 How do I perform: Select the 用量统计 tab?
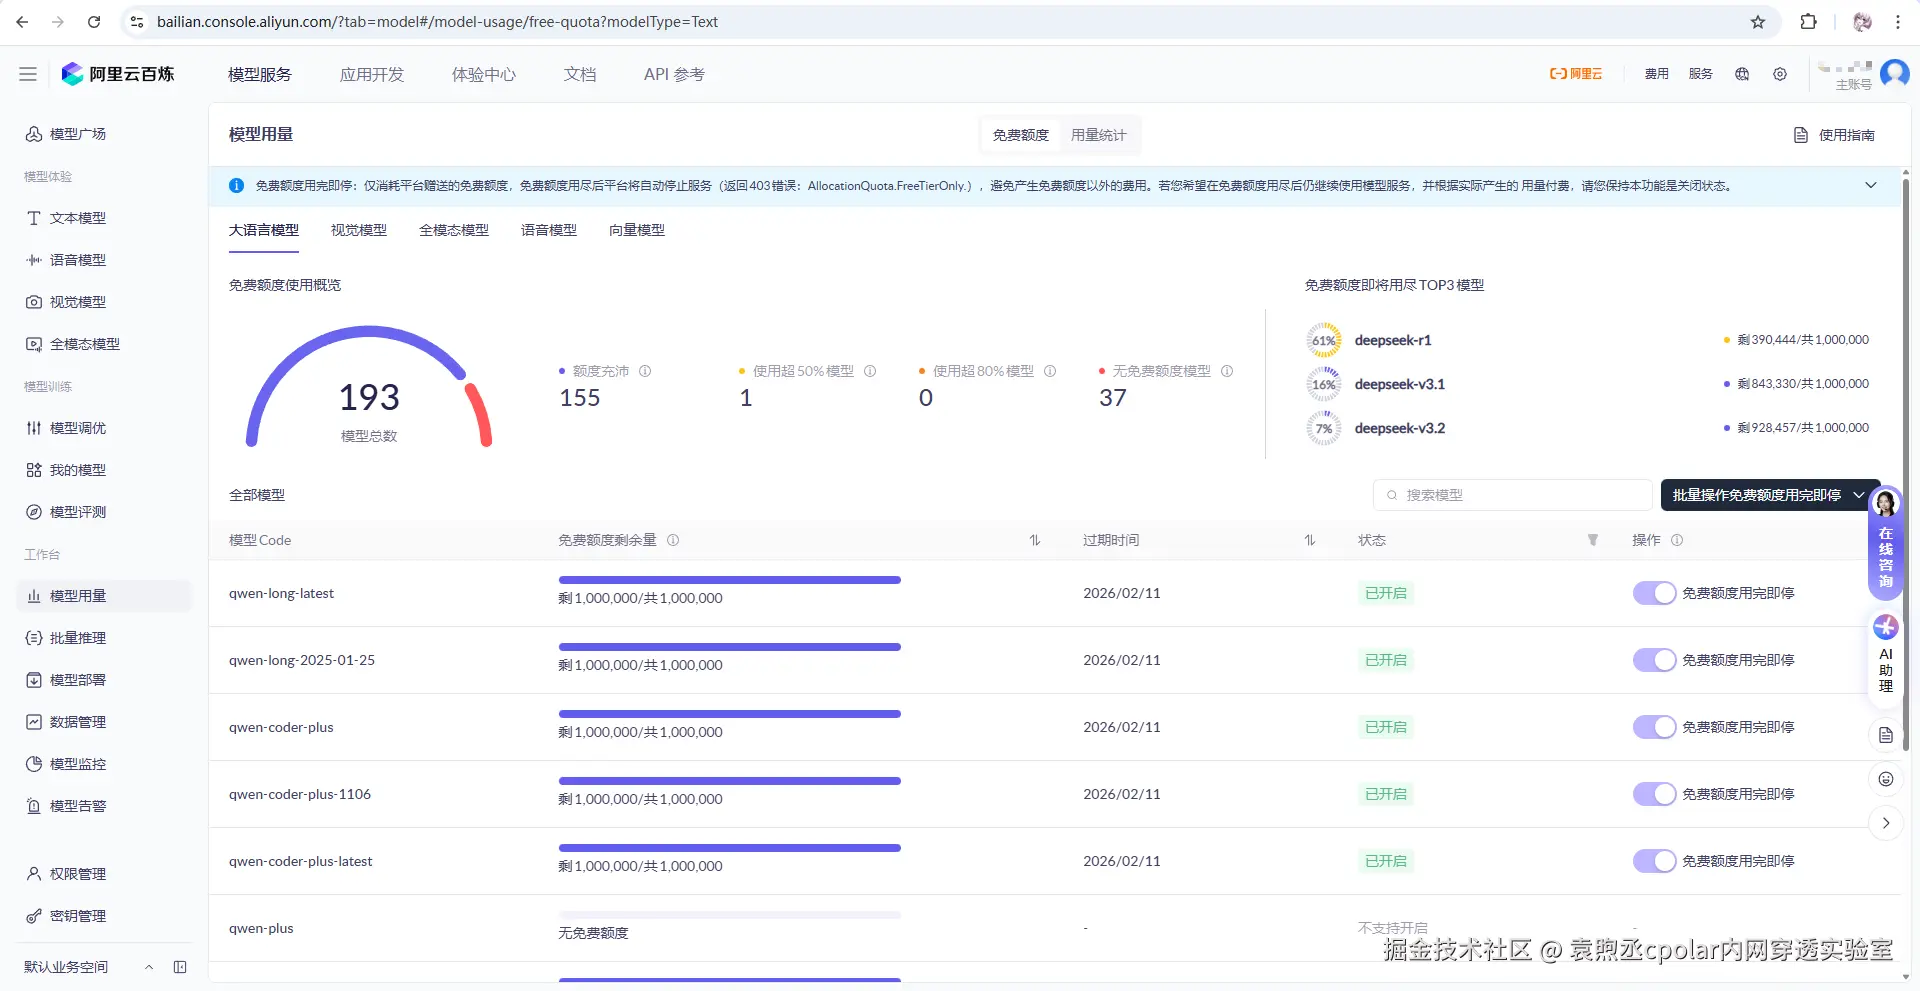tap(1098, 135)
